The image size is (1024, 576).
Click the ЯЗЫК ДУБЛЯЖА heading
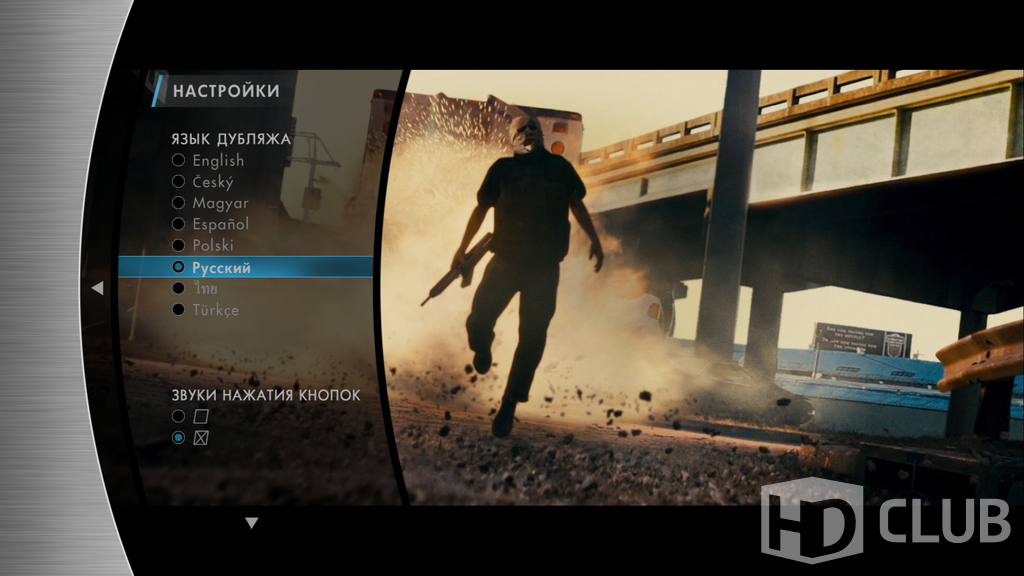(x=231, y=138)
